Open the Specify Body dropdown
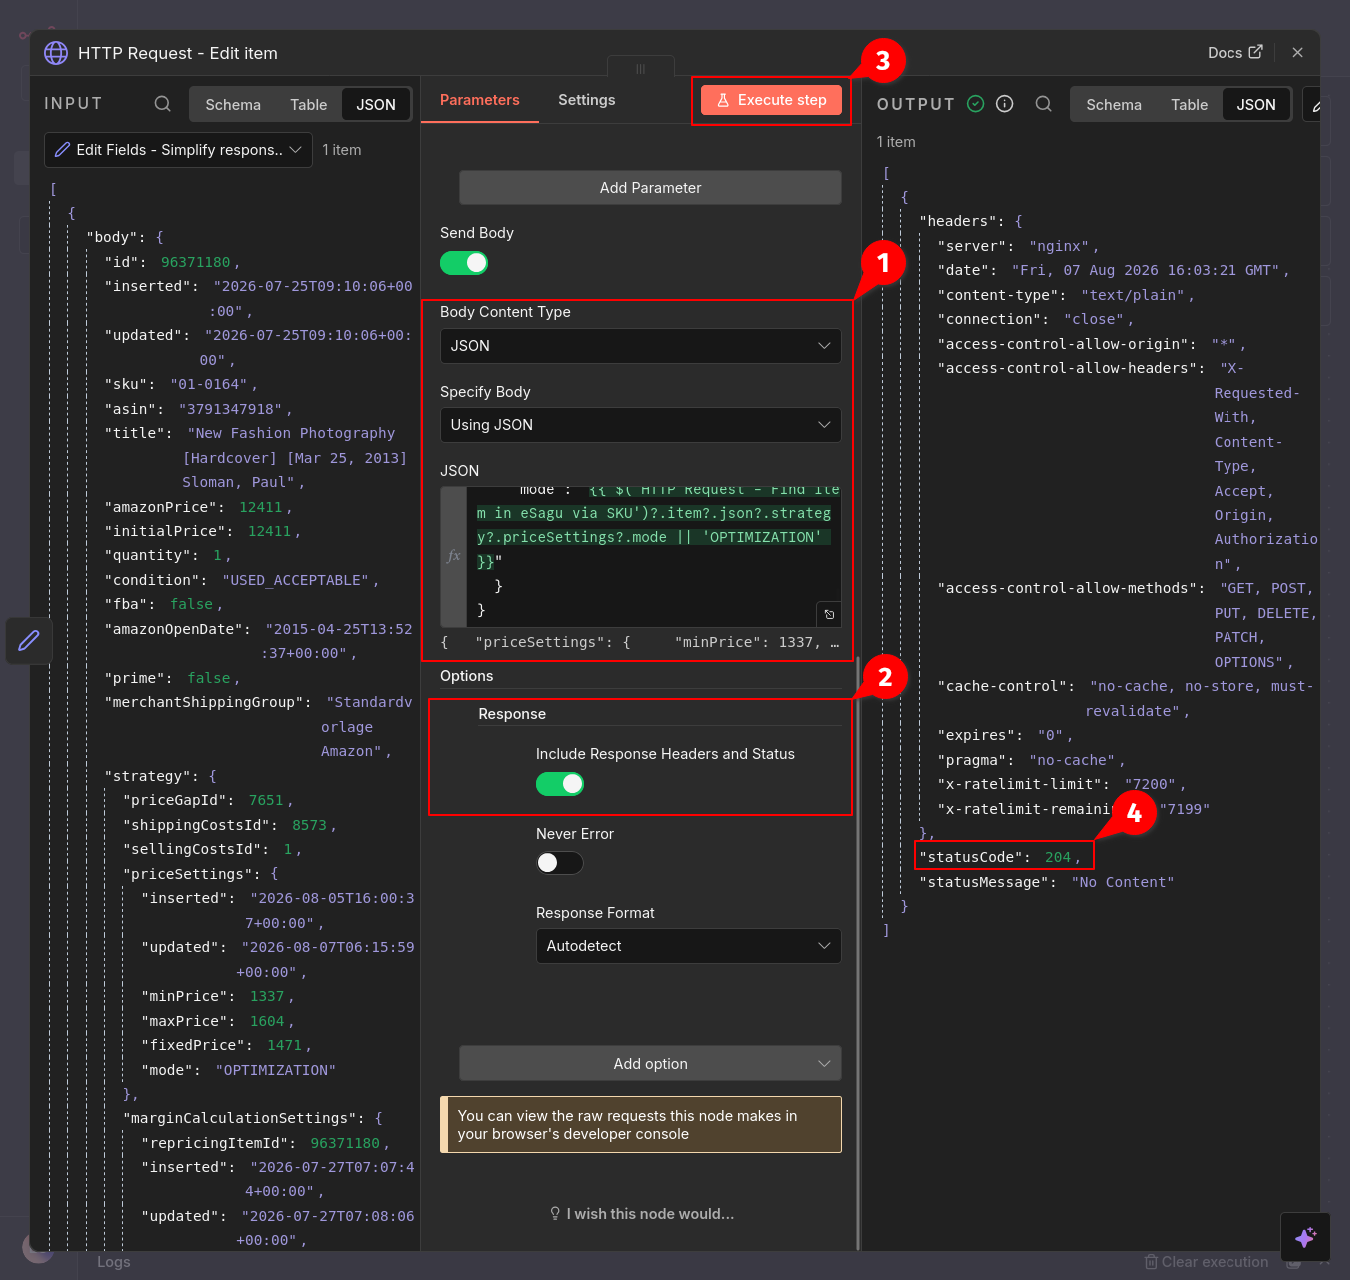 coord(640,425)
